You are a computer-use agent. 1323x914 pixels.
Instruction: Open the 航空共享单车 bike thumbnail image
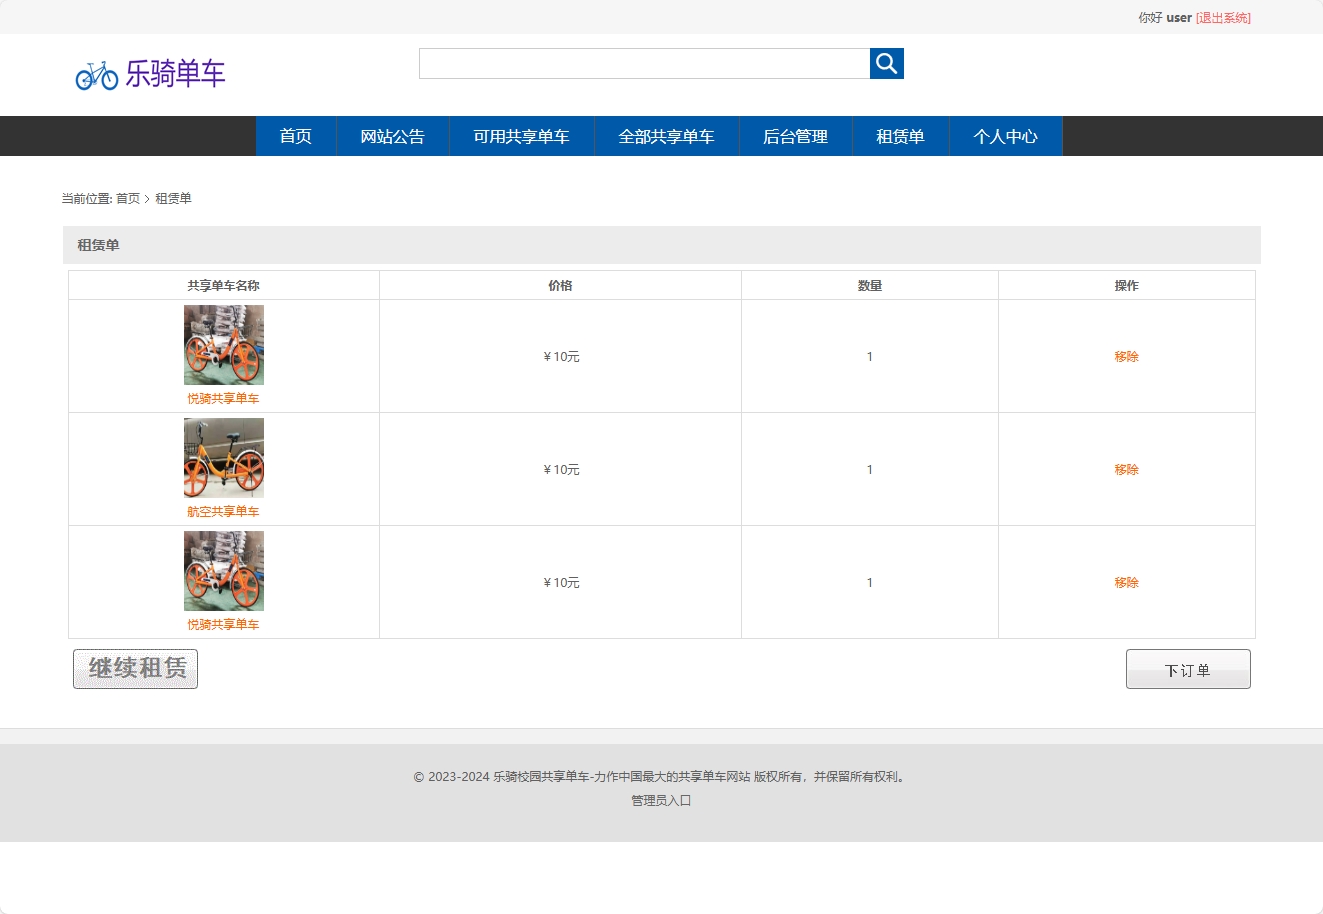224,458
